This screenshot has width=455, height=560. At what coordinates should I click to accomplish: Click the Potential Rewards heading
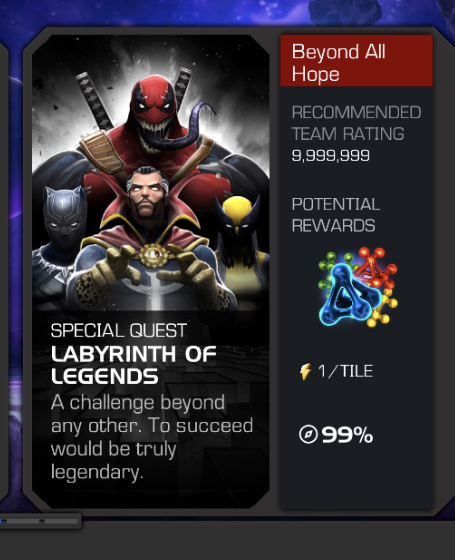point(336,215)
